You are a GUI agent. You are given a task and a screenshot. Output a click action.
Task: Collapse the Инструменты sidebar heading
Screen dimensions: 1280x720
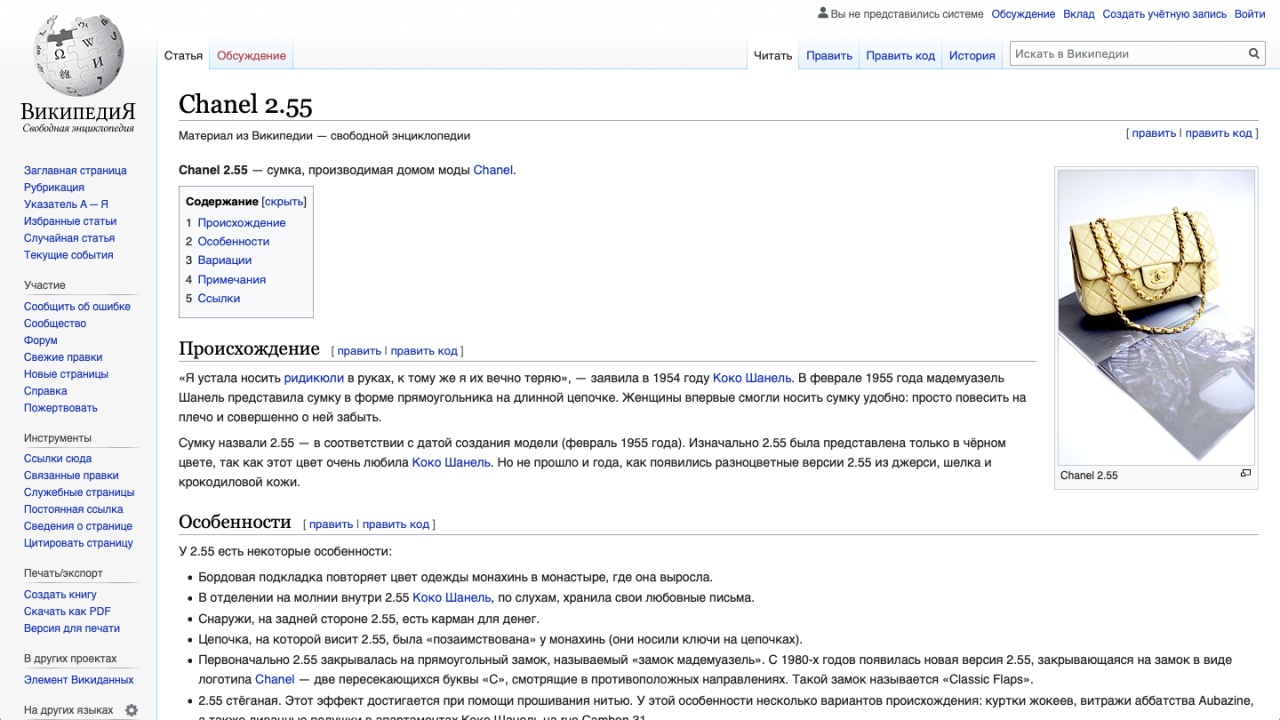coord(57,438)
